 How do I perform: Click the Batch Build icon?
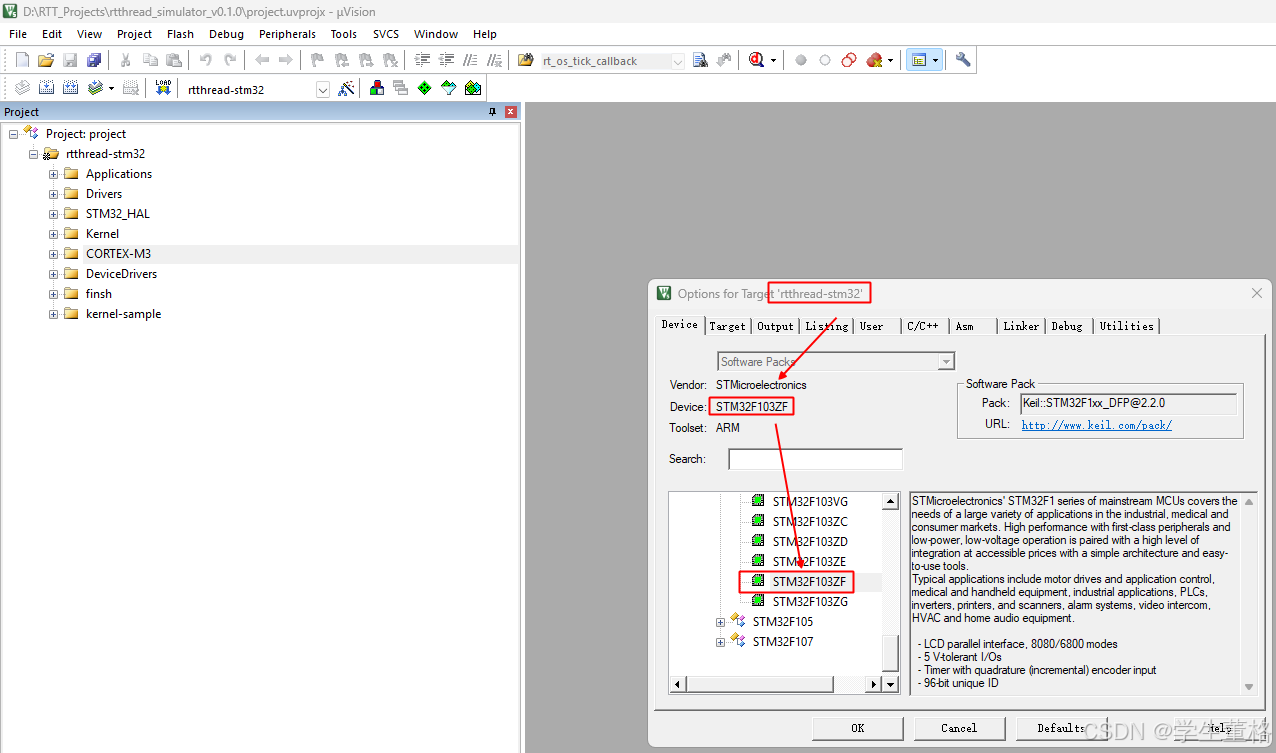tap(95, 88)
